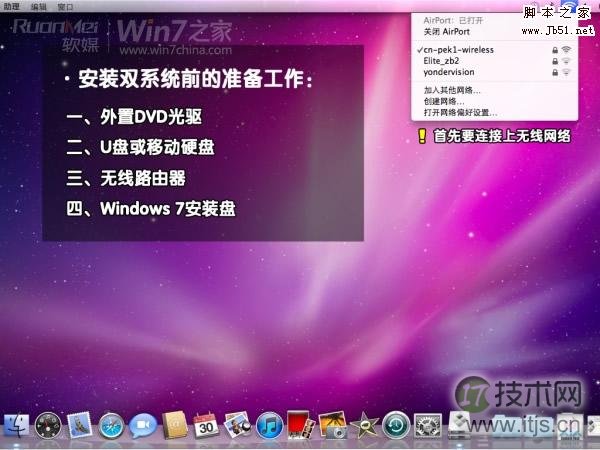Open Finder from the Dock

point(16,426)
